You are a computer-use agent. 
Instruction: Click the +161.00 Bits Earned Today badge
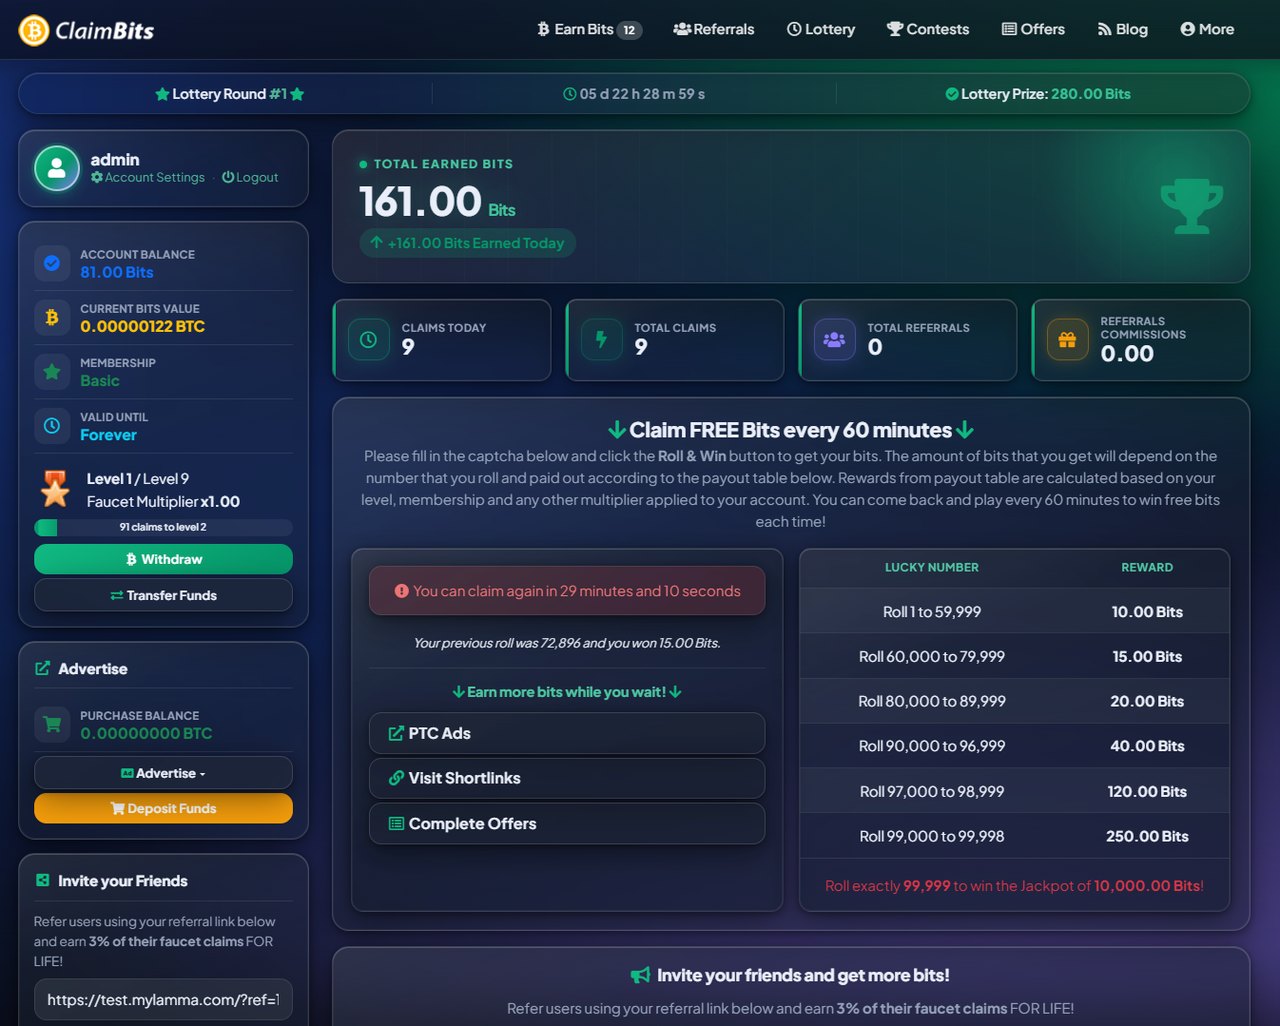(467, 243)
